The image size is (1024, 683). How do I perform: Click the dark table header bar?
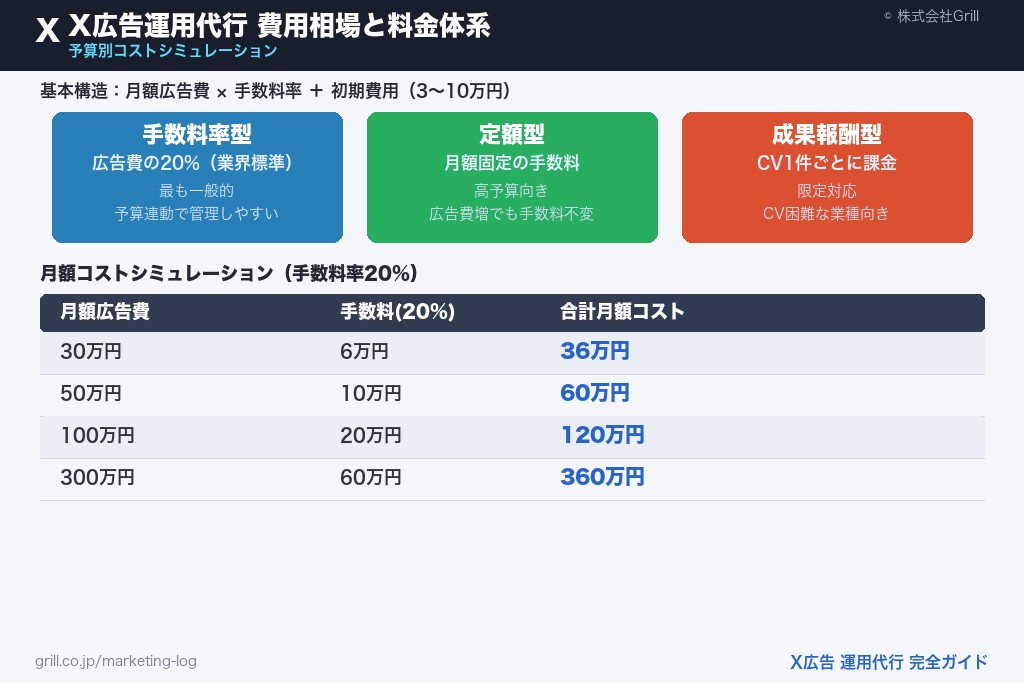pos(512,312)
